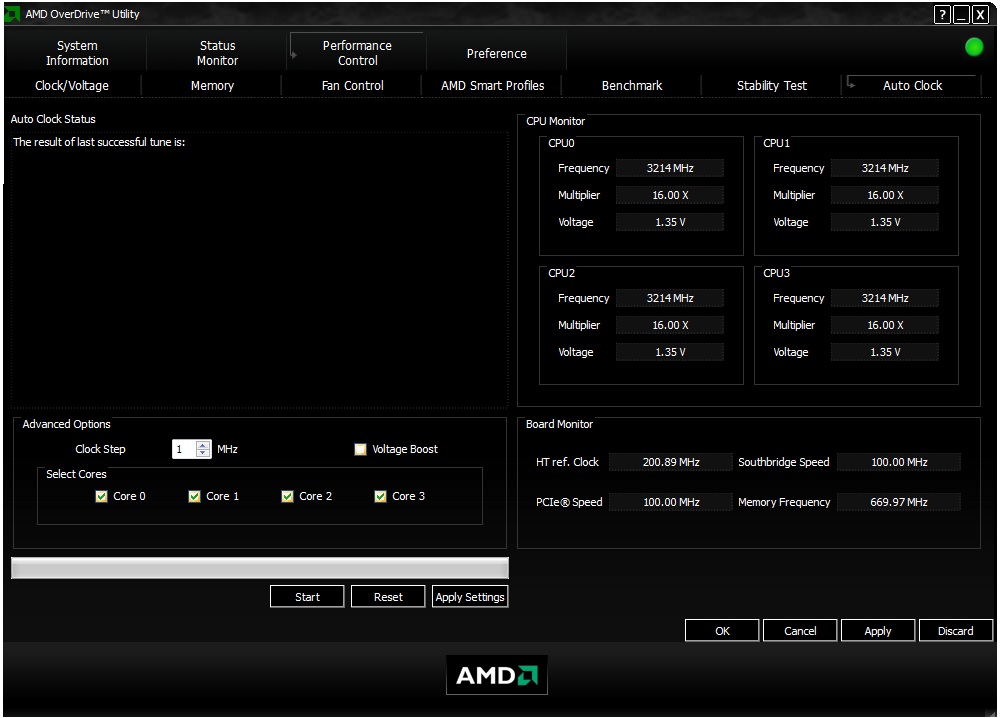The height and width of the screenshot is (718, 1000).
Task: Click HT ref. Clock value 200.89 MHz
Action: pos(671,462)
